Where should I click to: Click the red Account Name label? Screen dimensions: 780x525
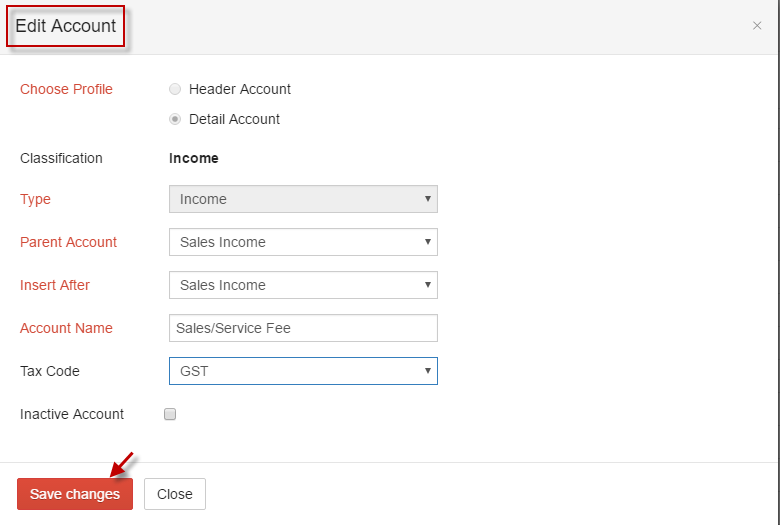[x=66, y=328]
